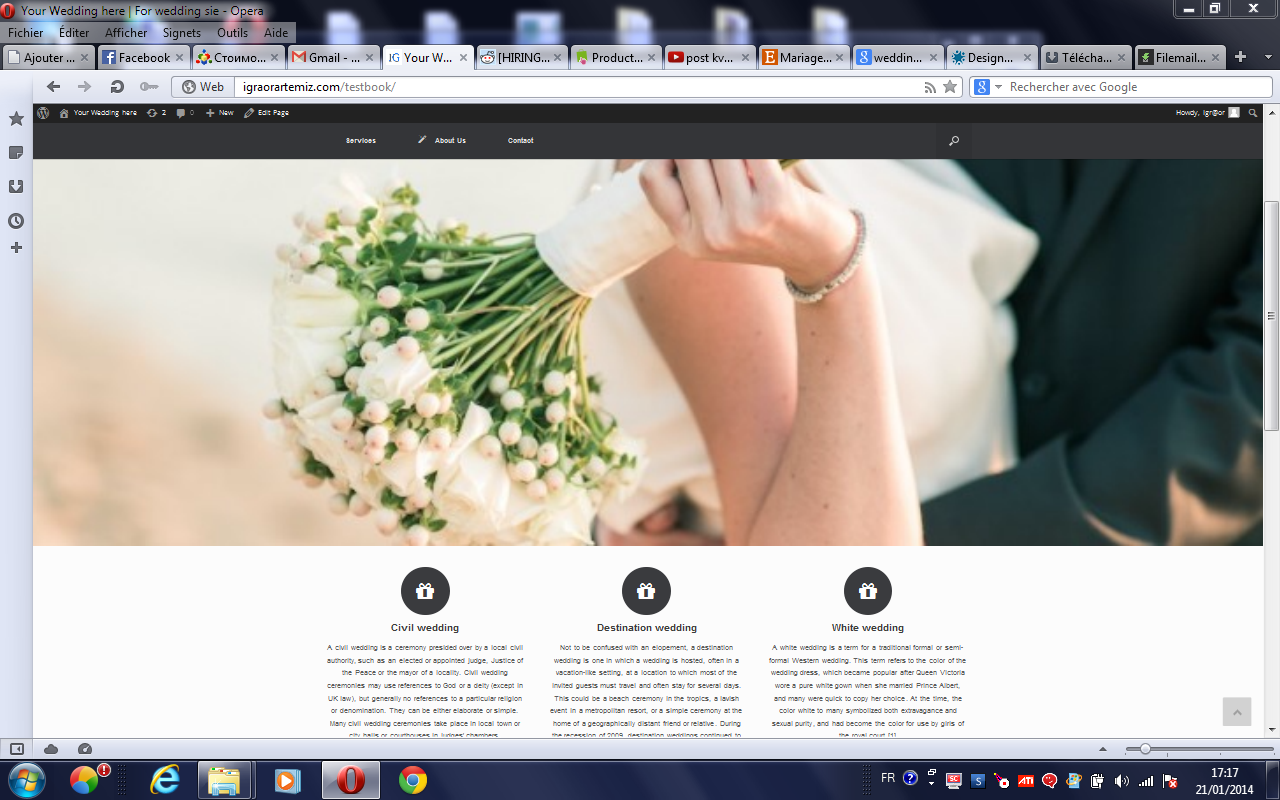Open the Windows Start menu
The height and width of the screenshot is (800, 1280).
pyautogui.click(x=27, y=779)
